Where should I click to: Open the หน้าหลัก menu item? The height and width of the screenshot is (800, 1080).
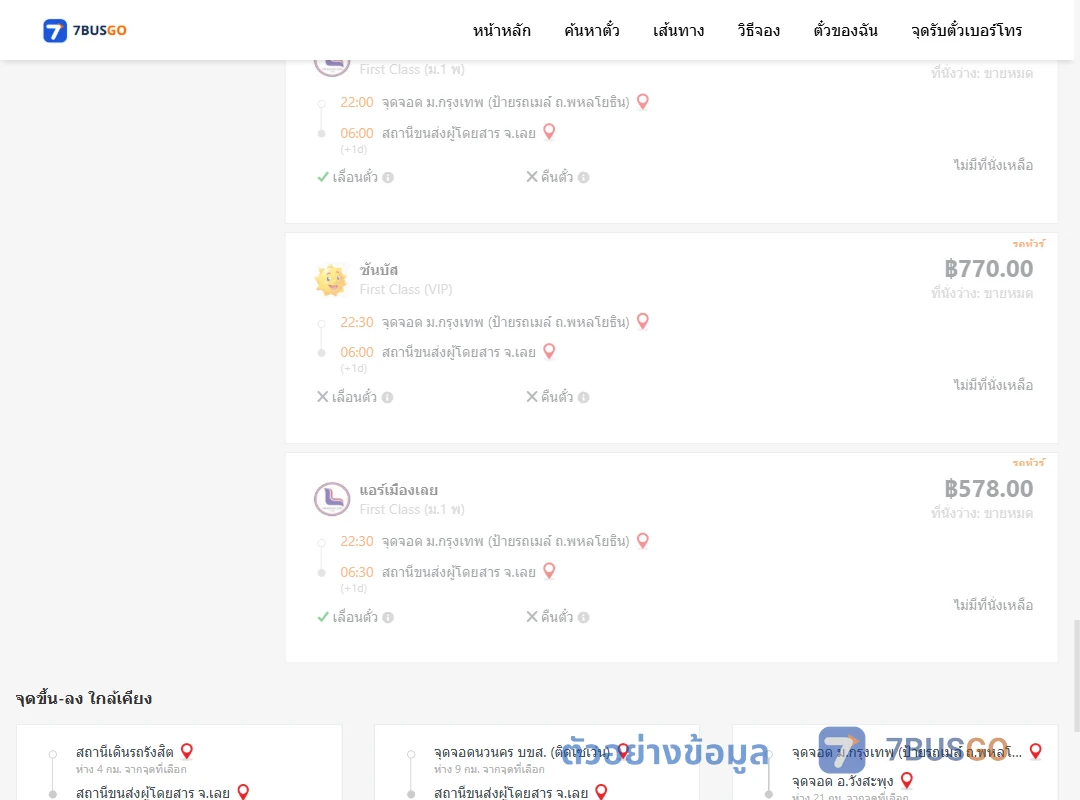(501, 30)
